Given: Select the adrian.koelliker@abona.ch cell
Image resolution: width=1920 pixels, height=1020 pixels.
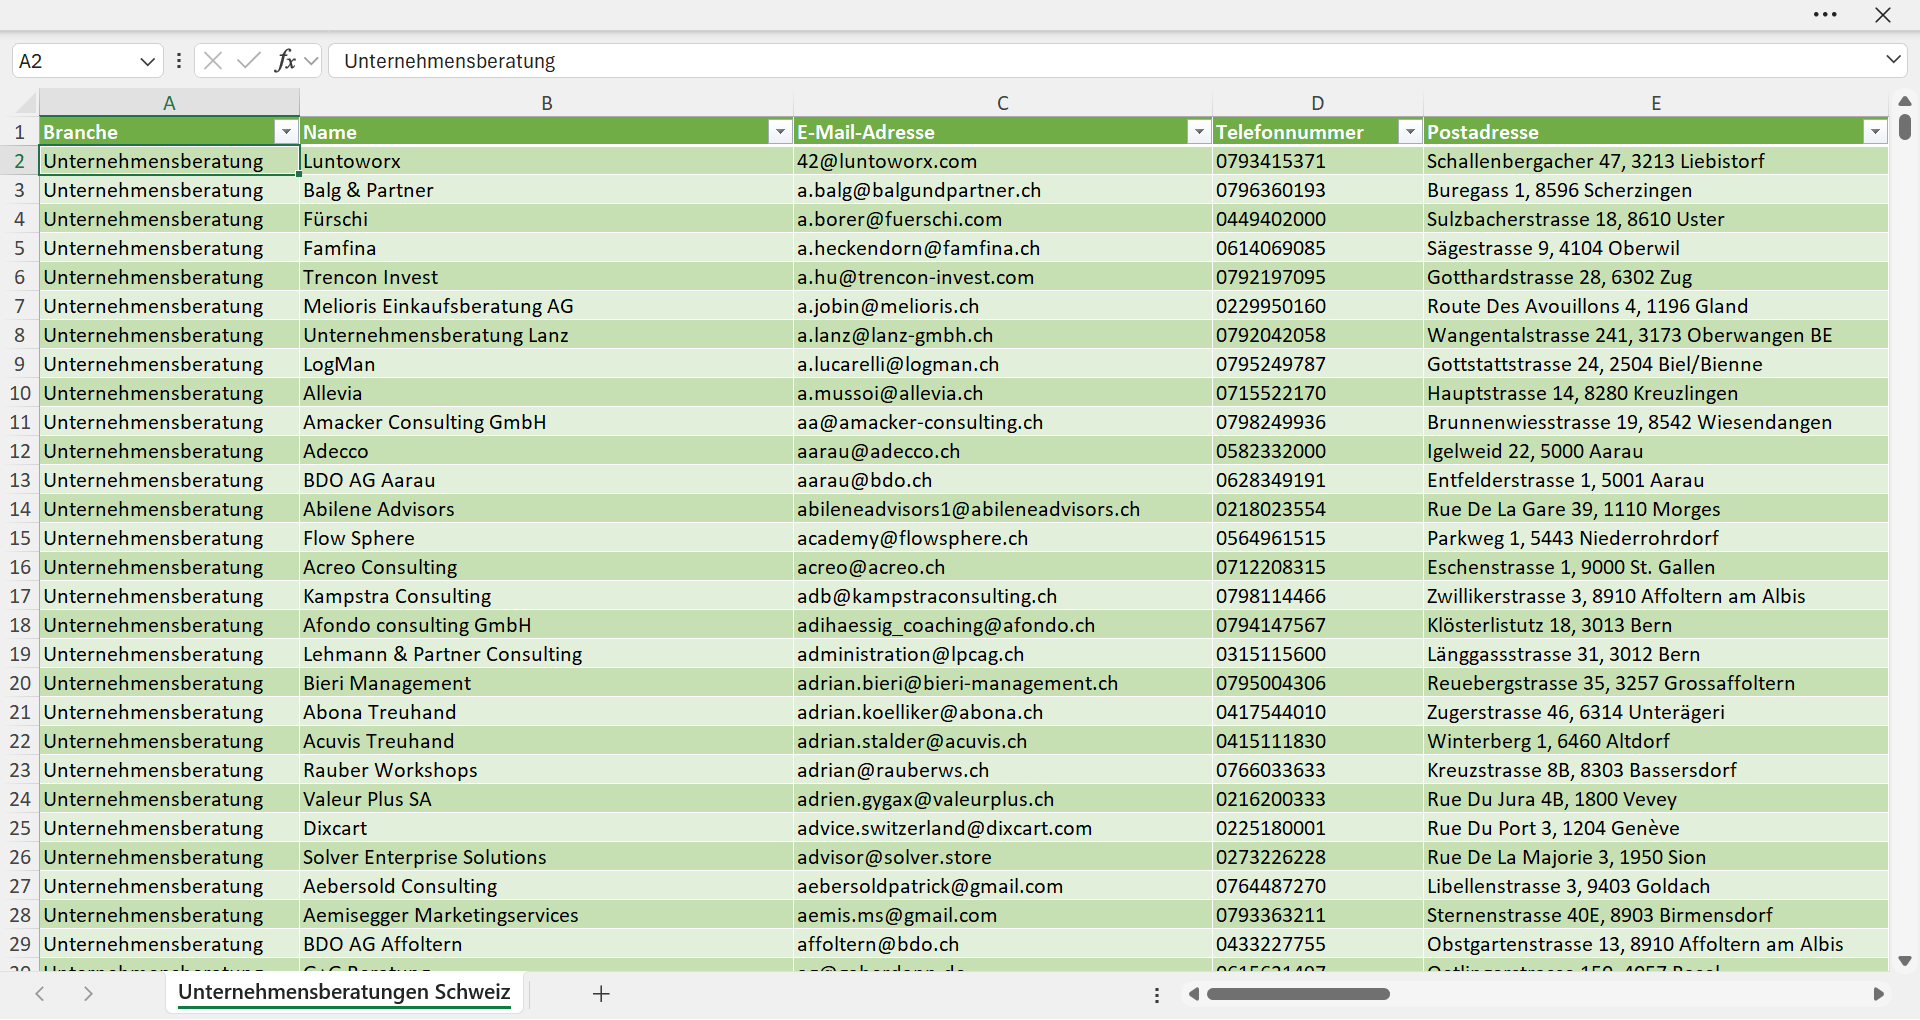Looking at the screenshot, I should pos(1003,712).
